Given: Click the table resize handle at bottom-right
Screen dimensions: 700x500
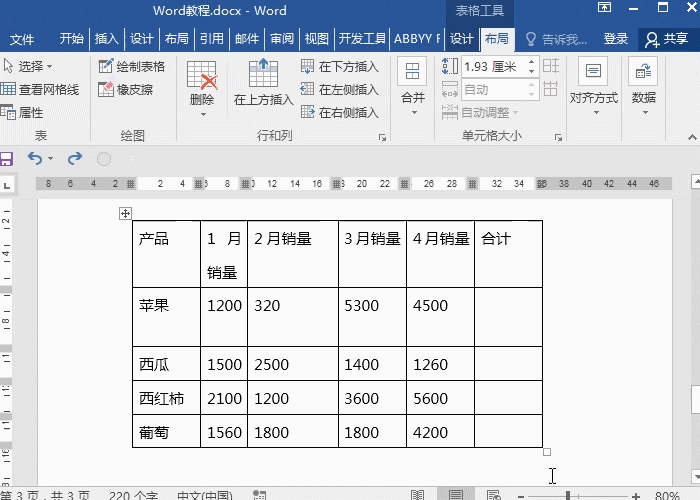Looking at the screenshot, I should point(547,452).
